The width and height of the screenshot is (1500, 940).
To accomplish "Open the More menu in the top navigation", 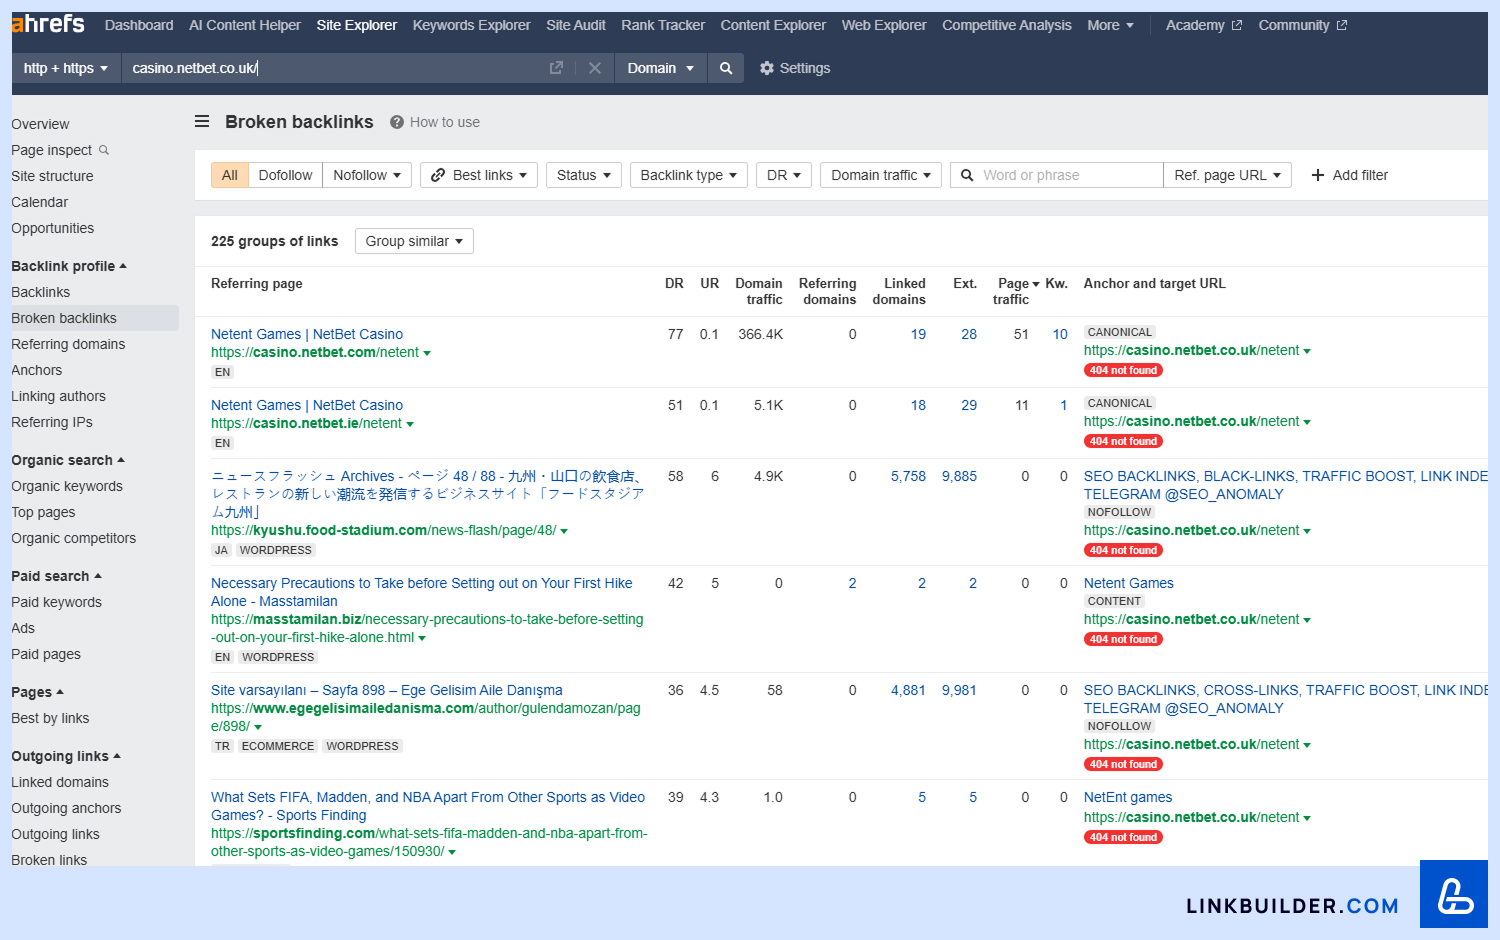I will click(x=1110, y=25).
